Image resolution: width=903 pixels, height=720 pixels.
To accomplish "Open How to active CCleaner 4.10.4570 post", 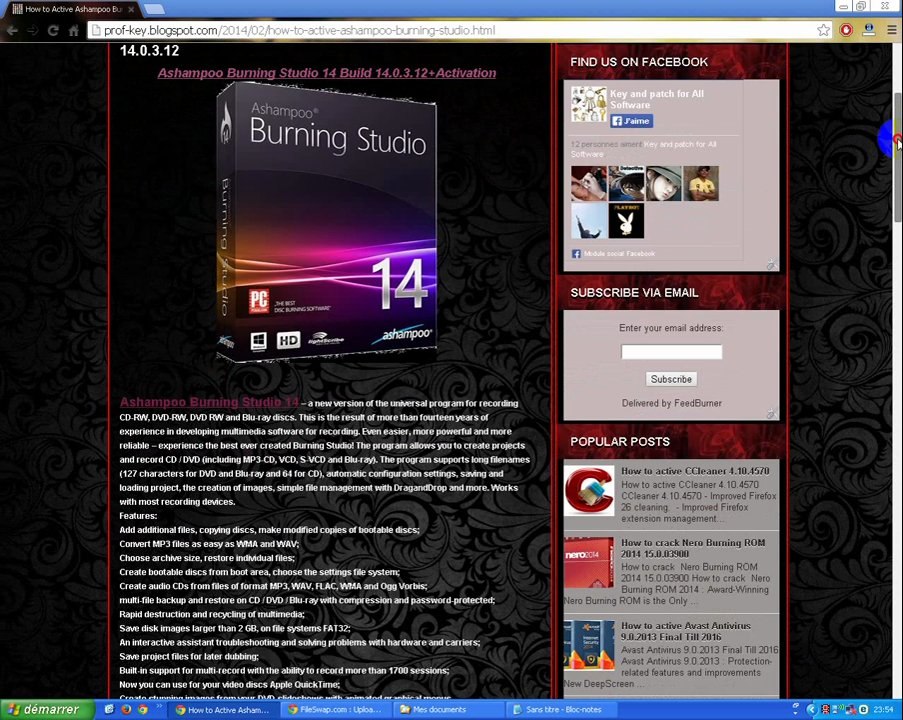I will pyautogui.click(x=695, y=471).
